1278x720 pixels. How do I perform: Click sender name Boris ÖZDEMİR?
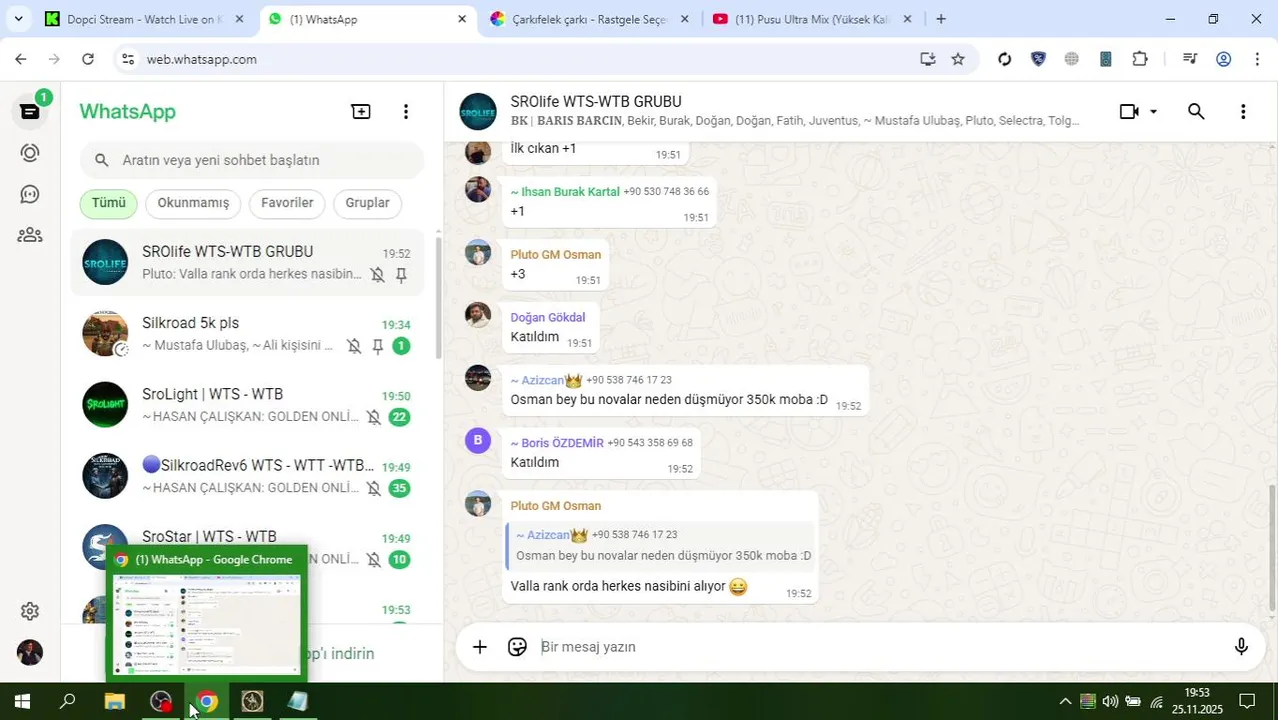coord(557,443)
